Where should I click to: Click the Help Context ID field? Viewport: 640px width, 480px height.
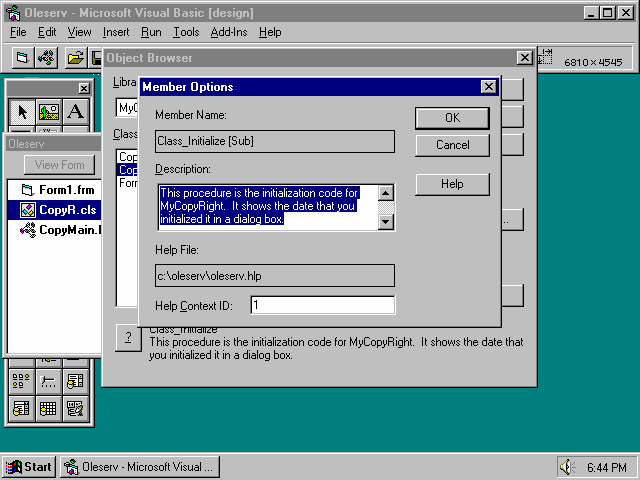[322, 305]
